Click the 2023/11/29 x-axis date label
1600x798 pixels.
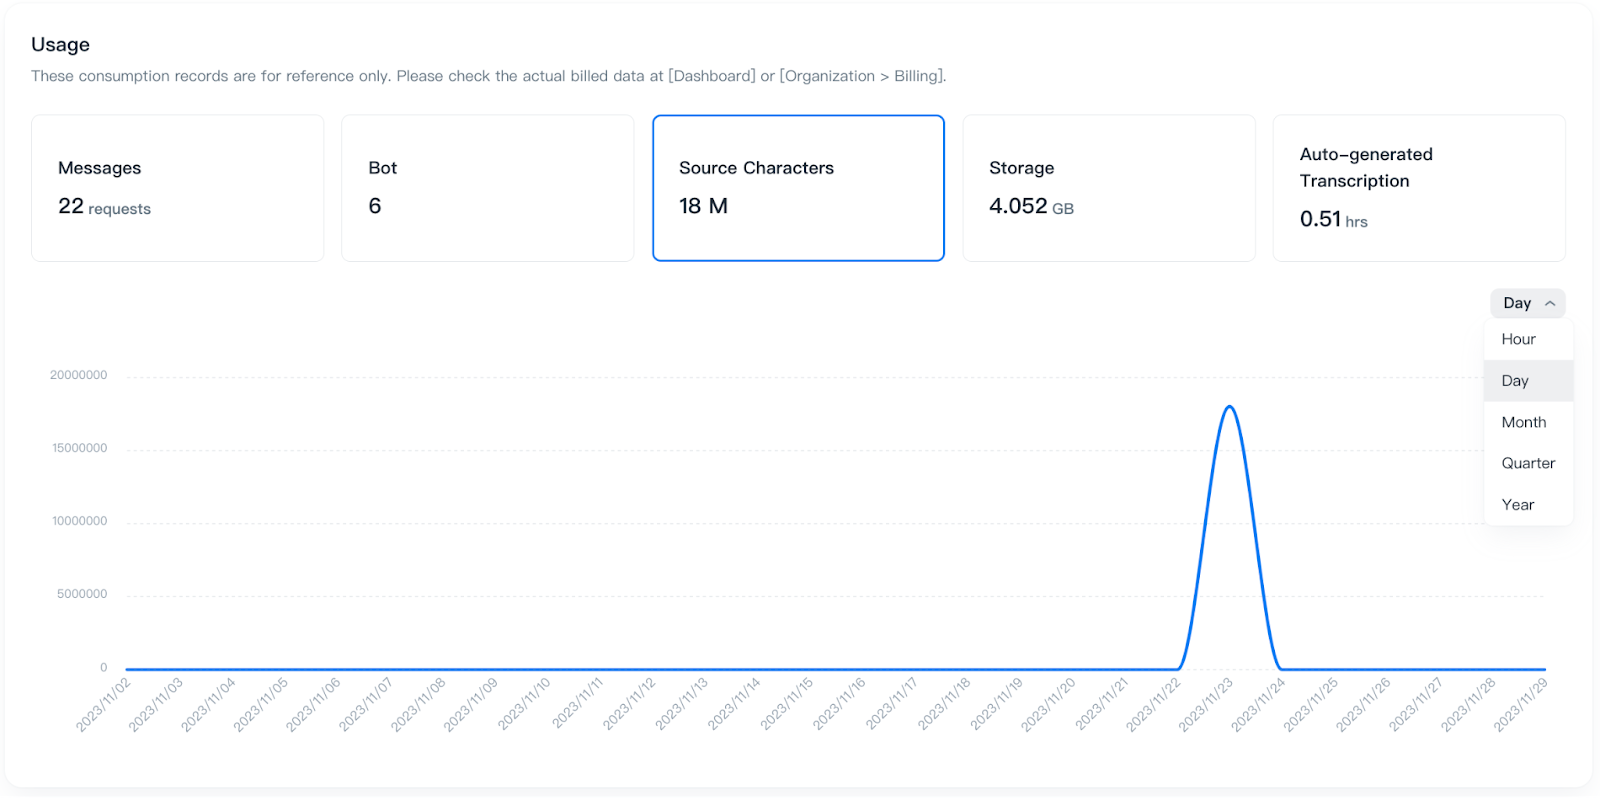click(x=1520, y=704)
